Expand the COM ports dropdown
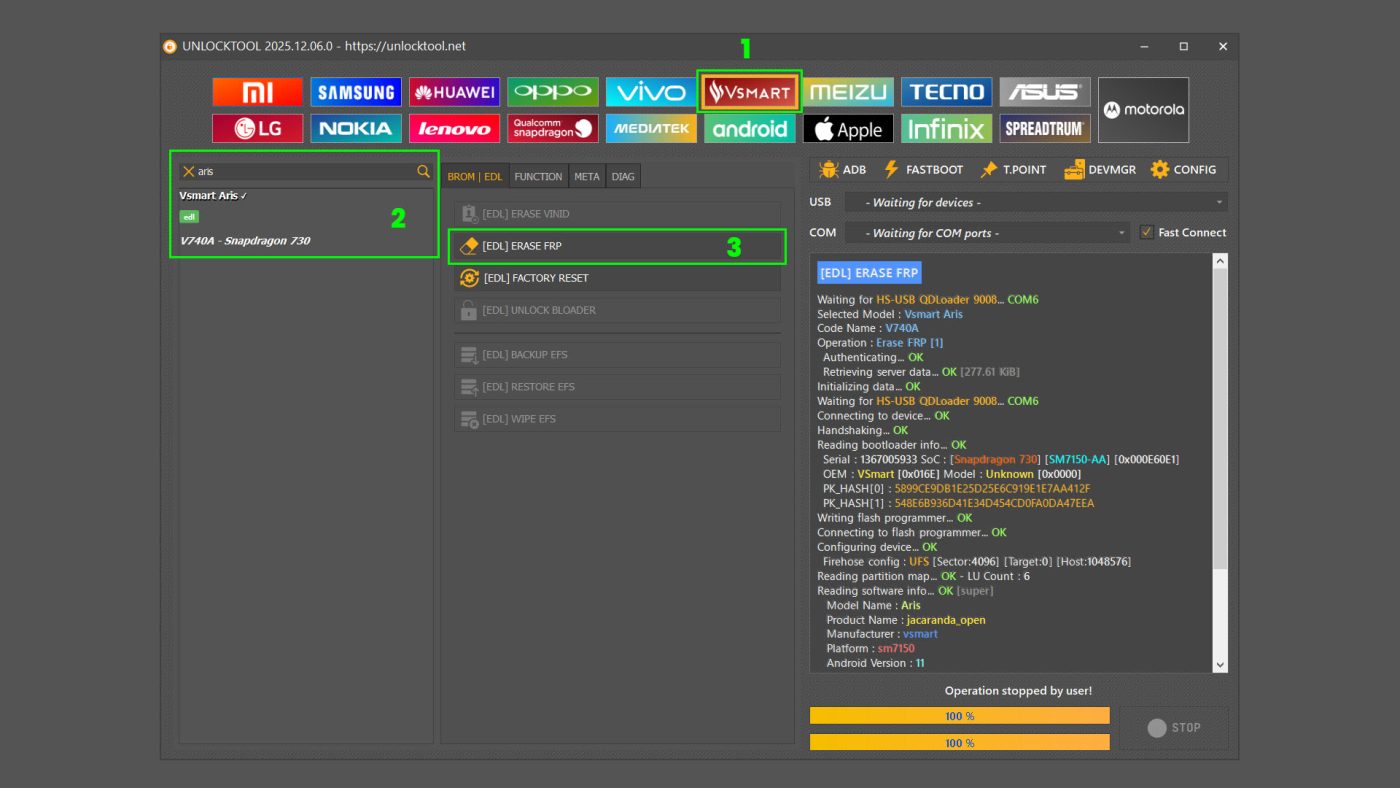 click(986, 233)
